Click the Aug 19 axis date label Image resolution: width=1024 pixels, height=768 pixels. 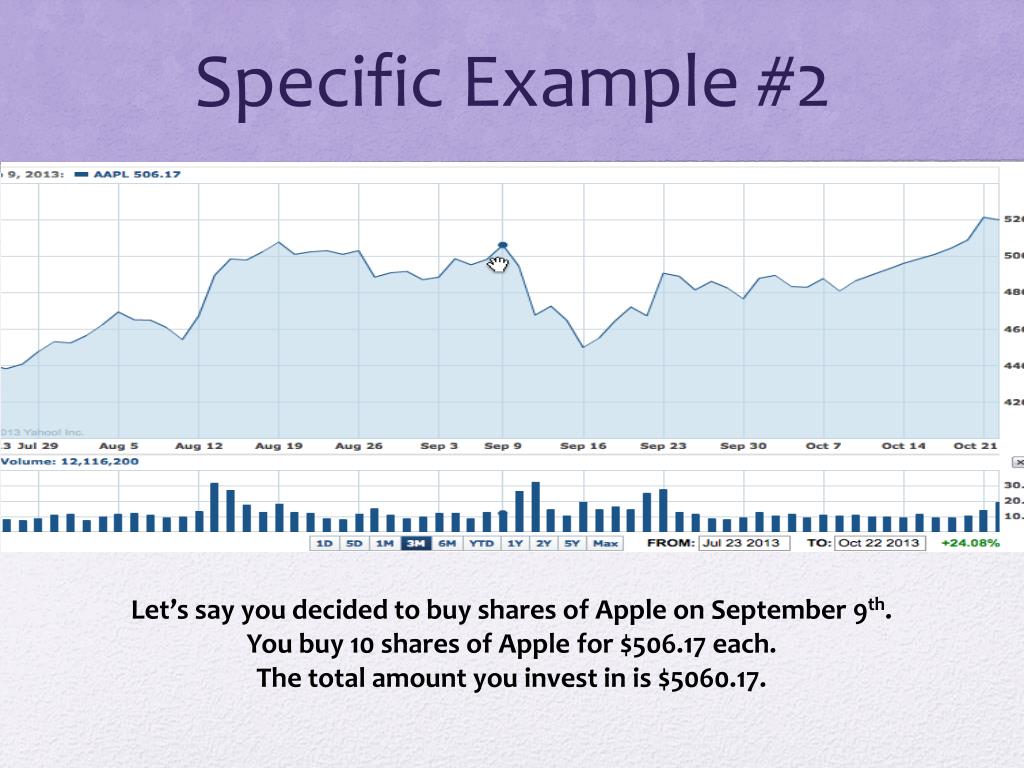[279, 446]
